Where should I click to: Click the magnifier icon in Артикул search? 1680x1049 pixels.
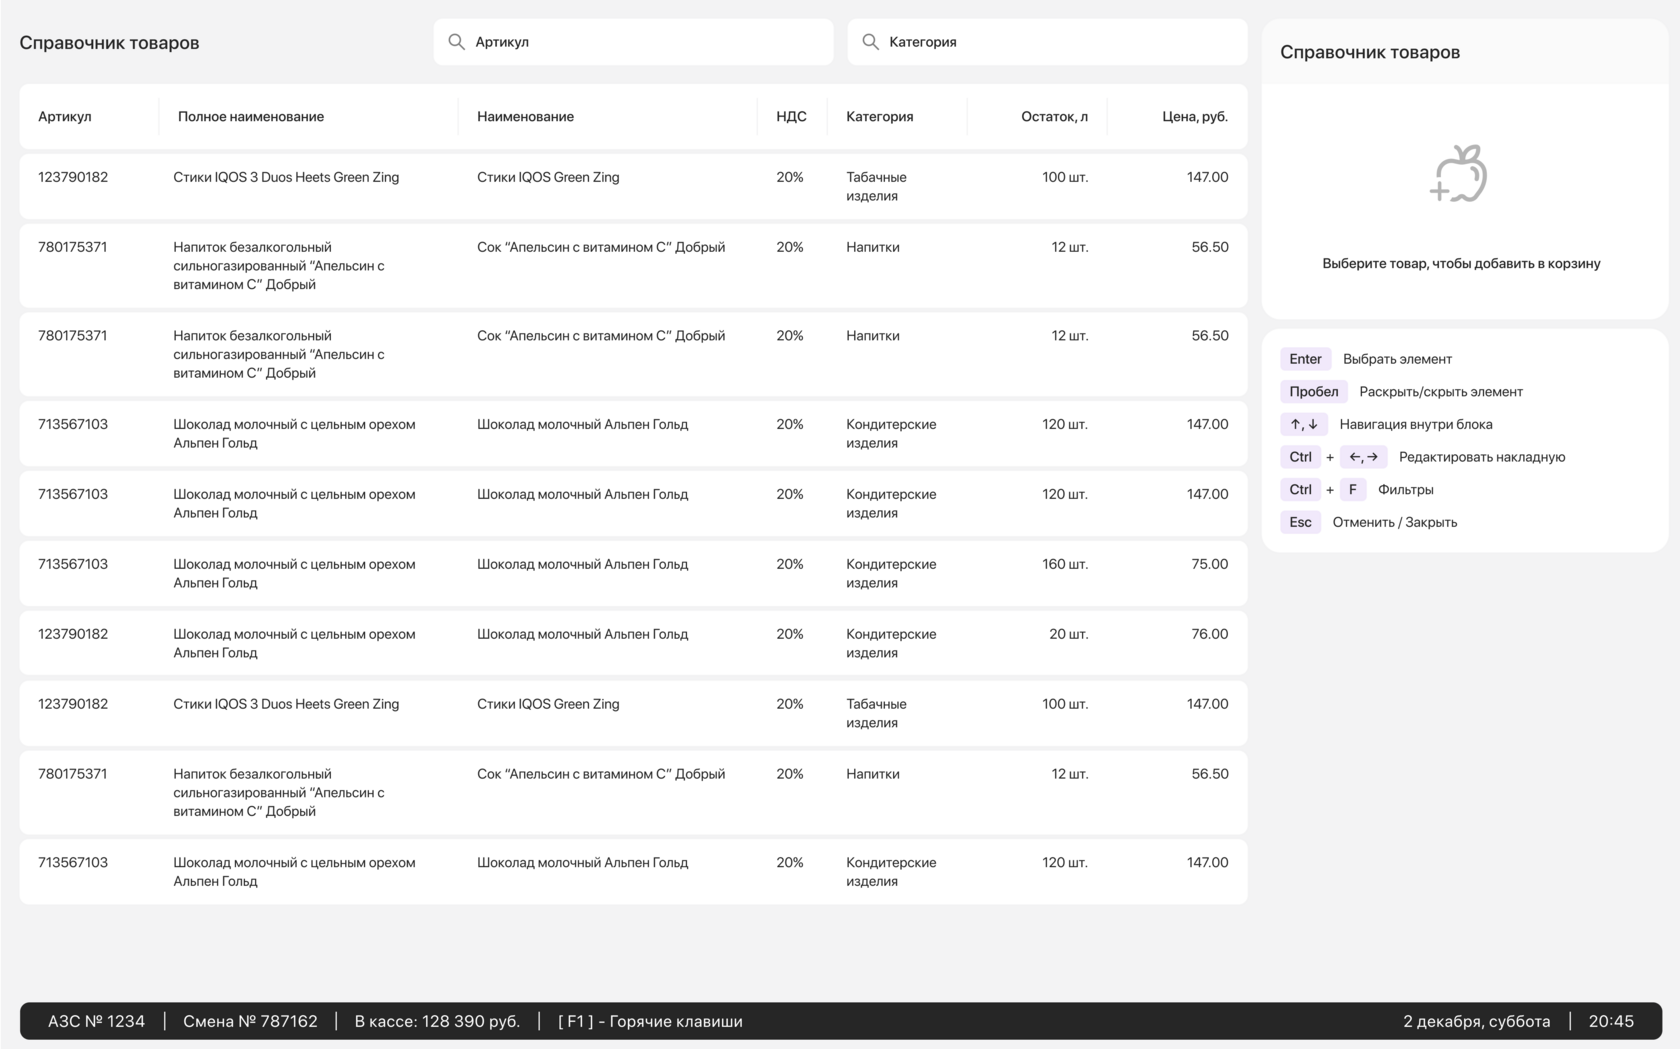[456, 42]
